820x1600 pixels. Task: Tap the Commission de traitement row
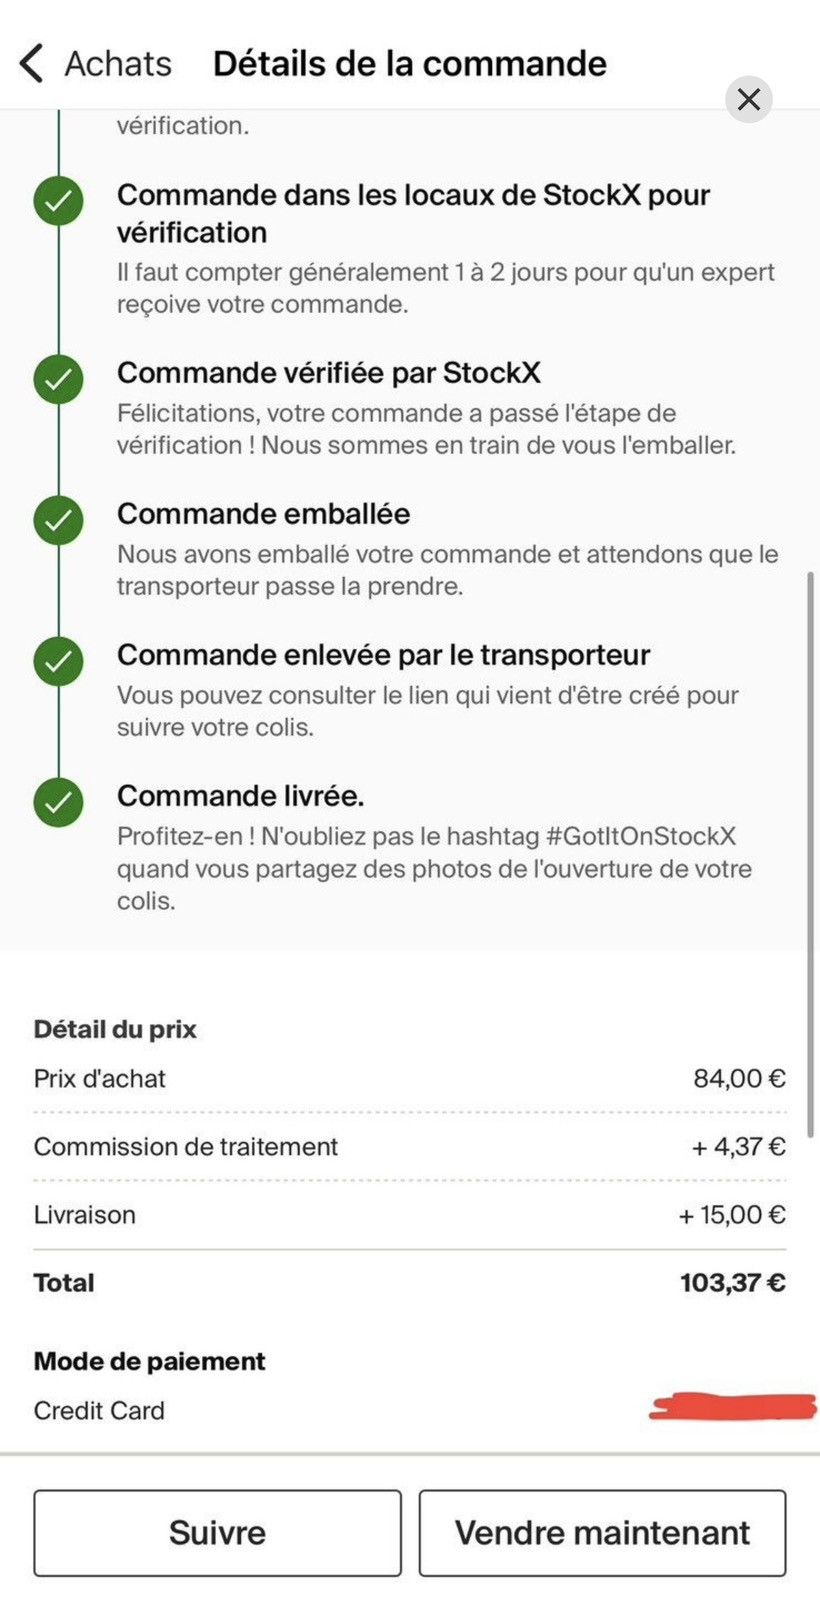click(410, 1147)
